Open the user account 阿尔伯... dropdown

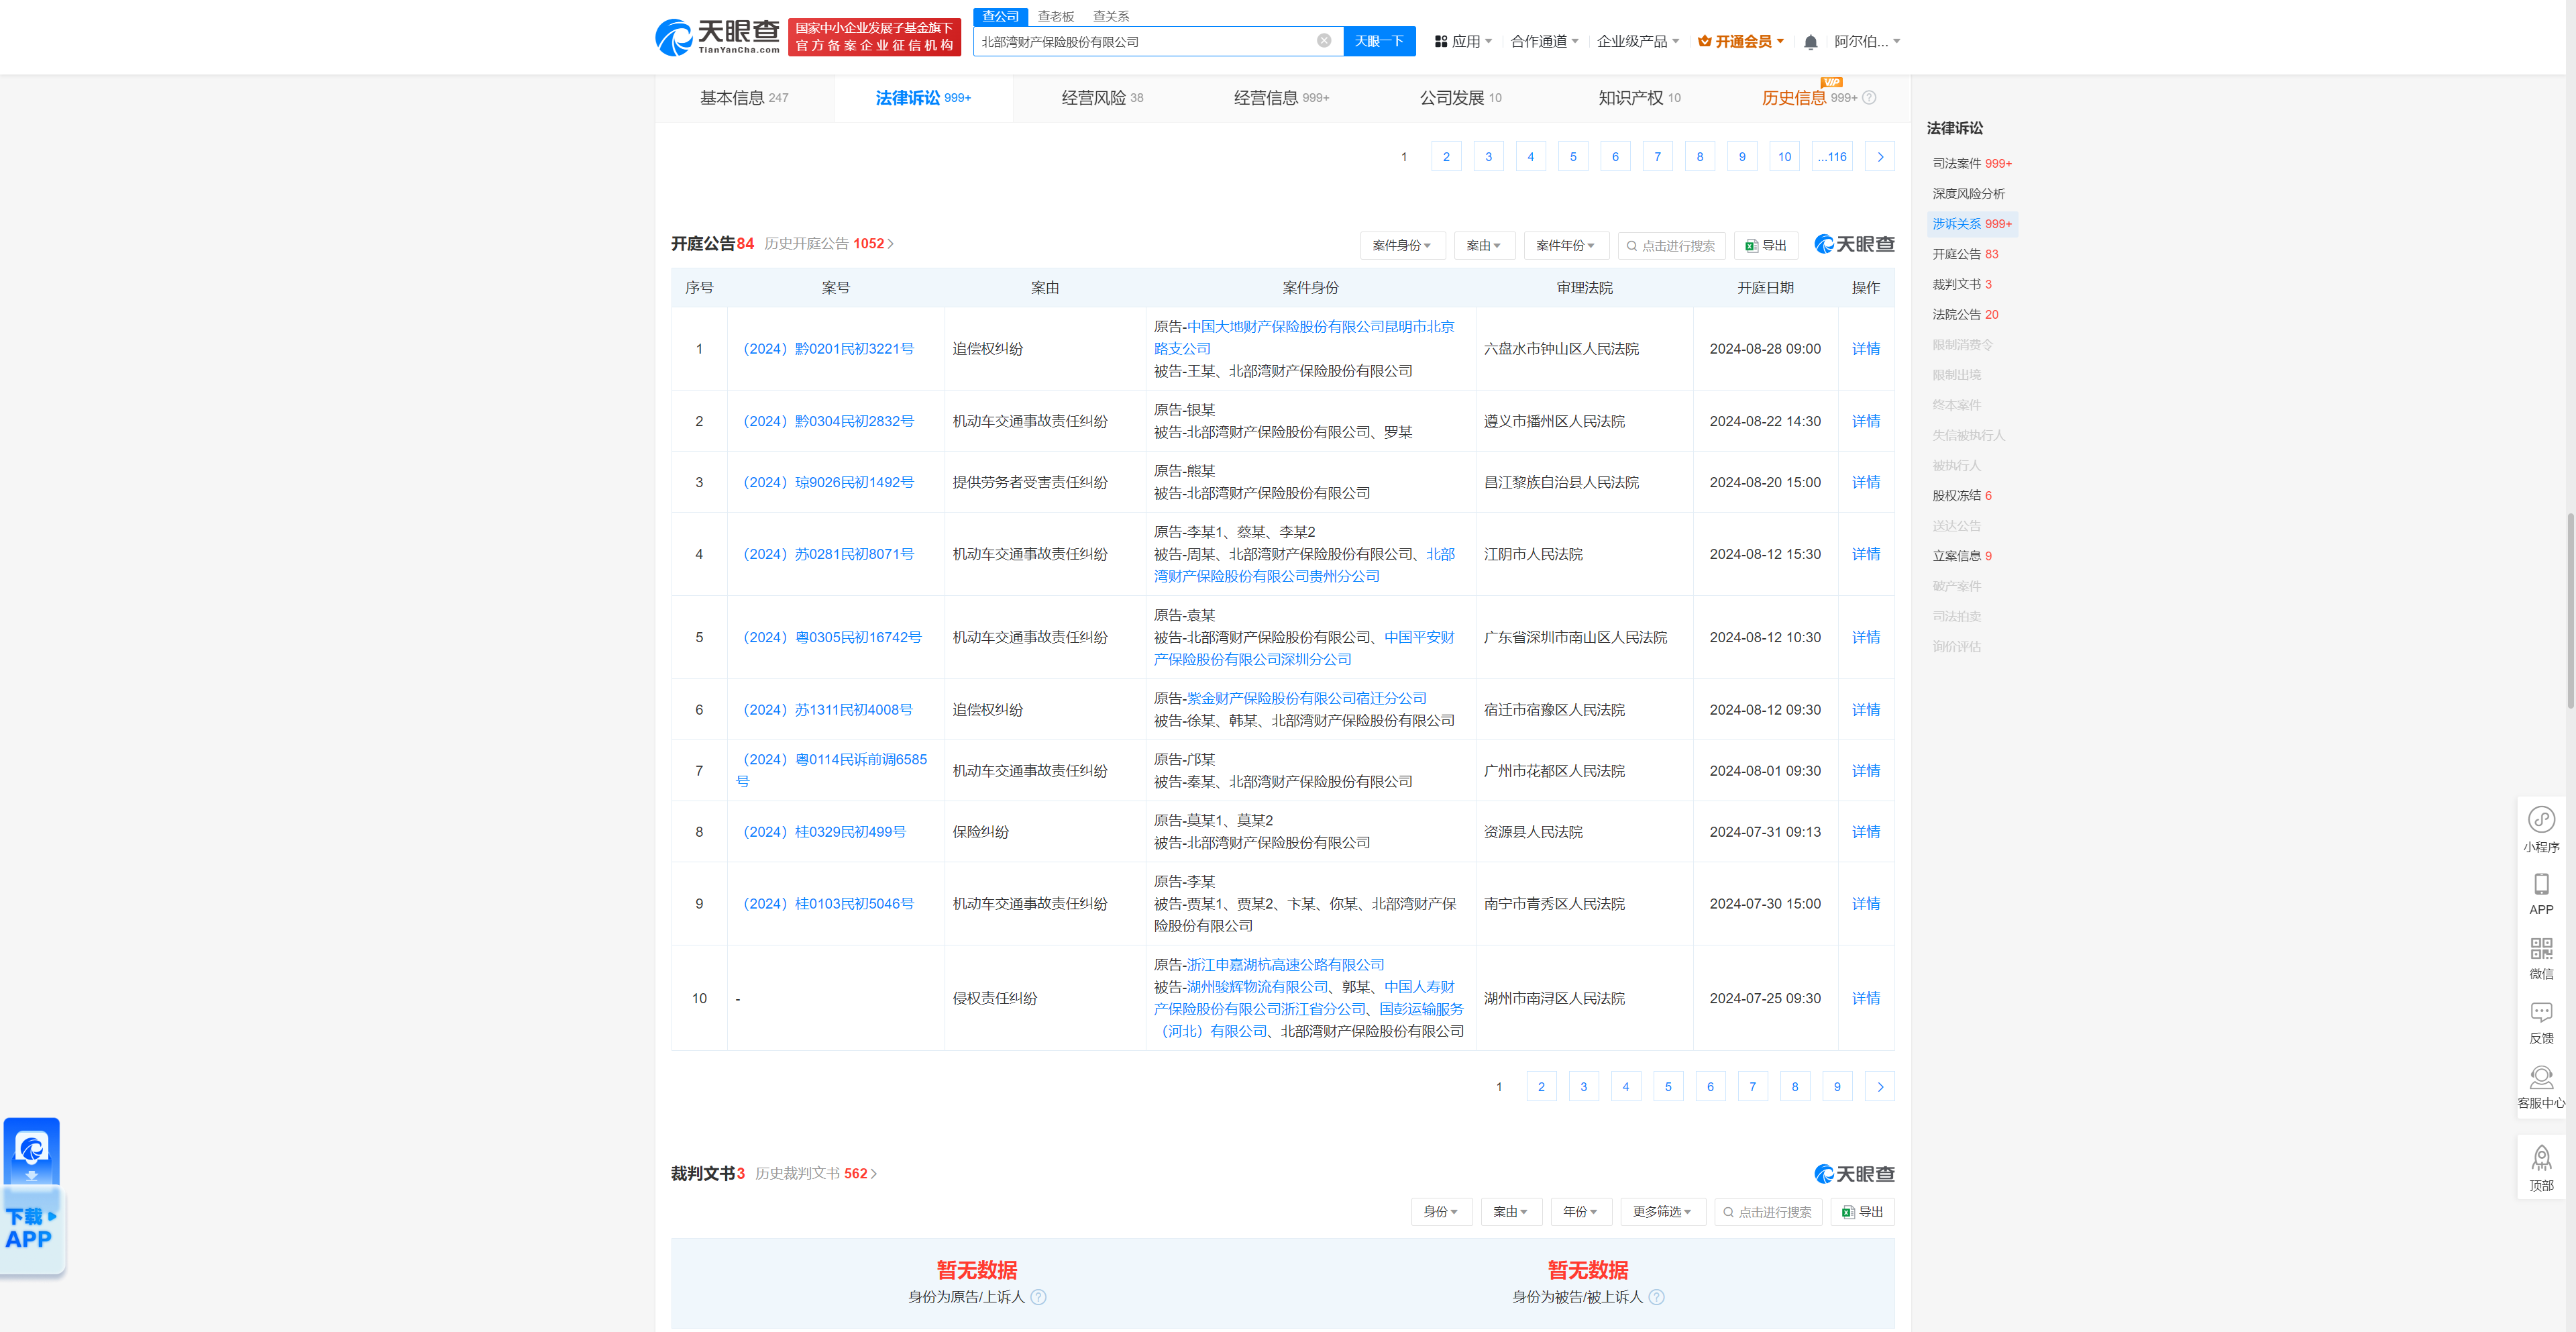point(1867,41)
